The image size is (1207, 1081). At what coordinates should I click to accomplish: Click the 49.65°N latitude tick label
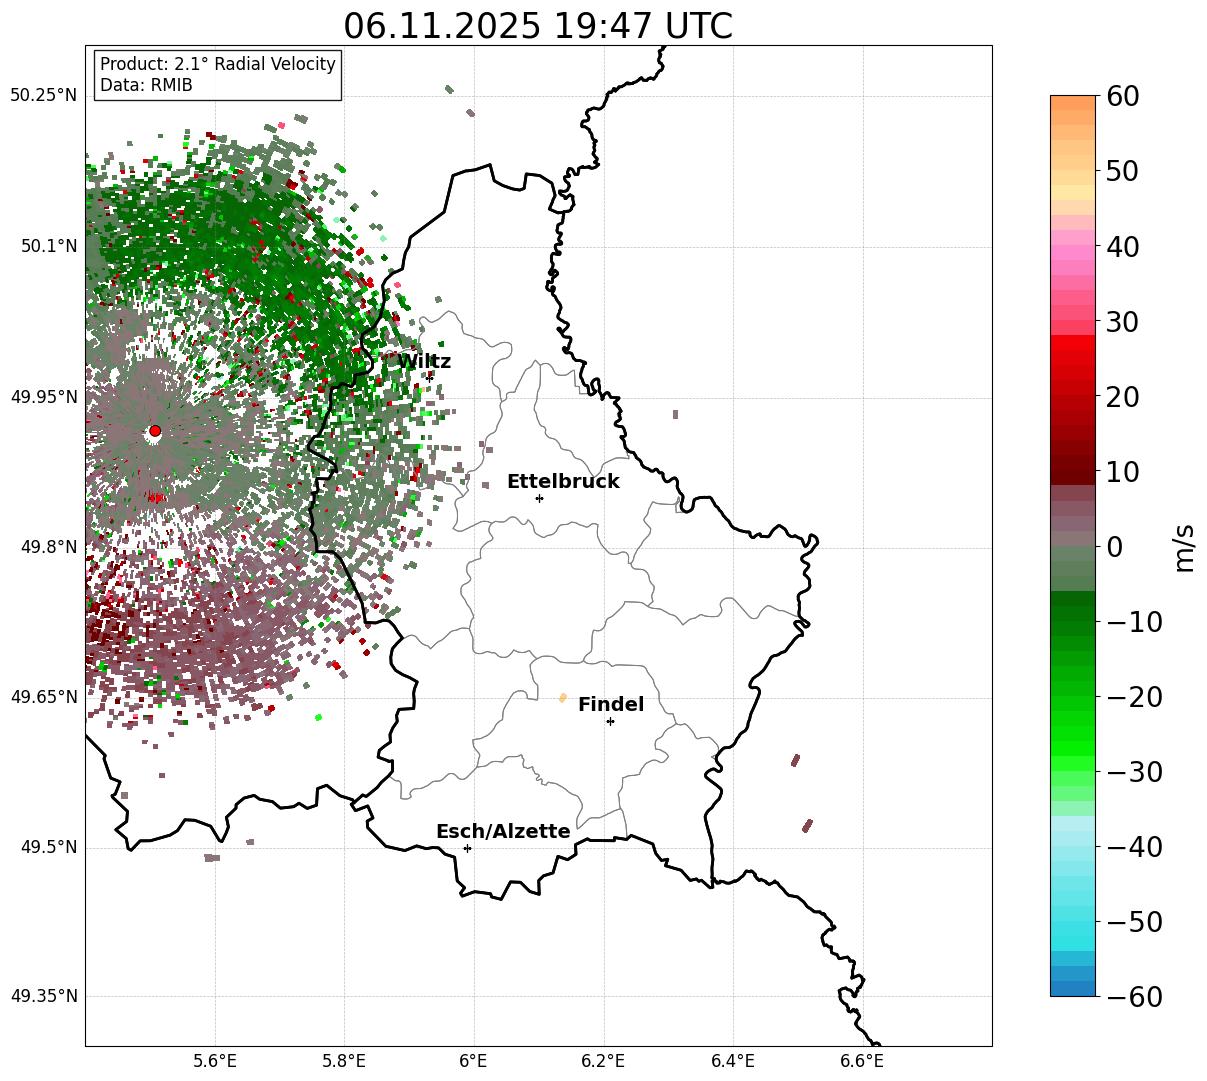coord(43,697)
